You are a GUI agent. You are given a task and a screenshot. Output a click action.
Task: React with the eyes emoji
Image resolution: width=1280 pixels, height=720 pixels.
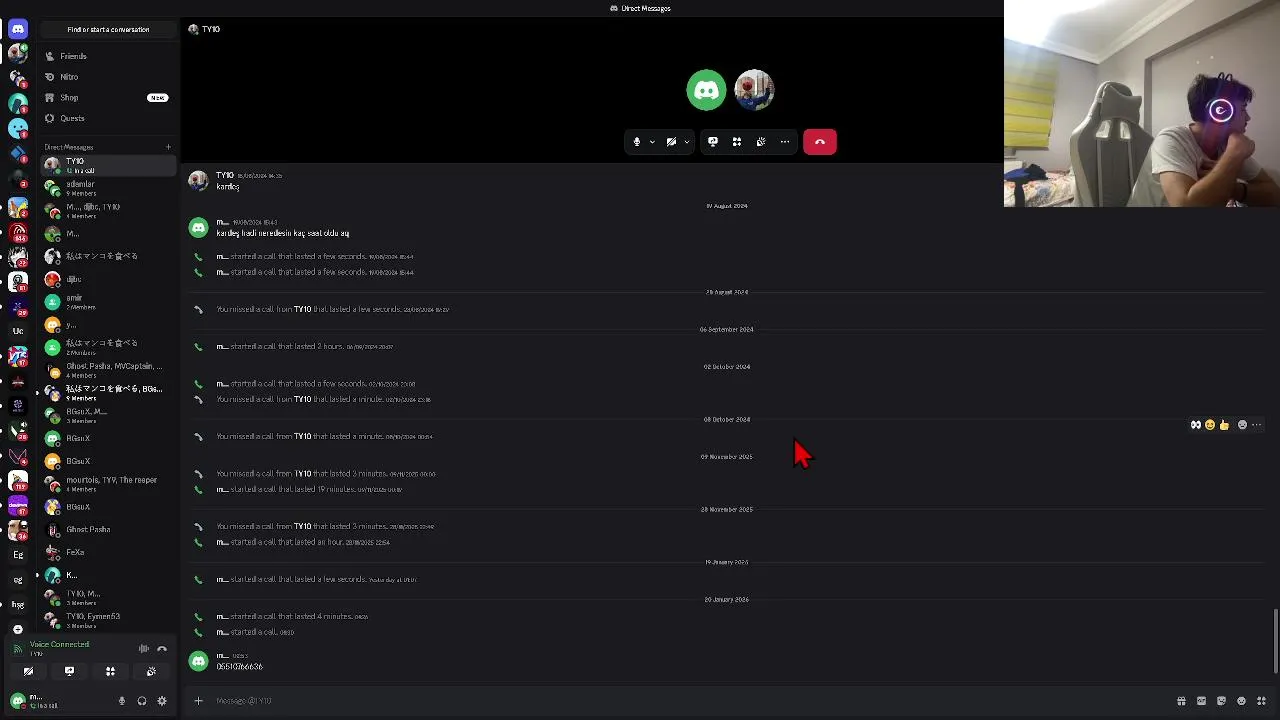(x=1196, y=425)
